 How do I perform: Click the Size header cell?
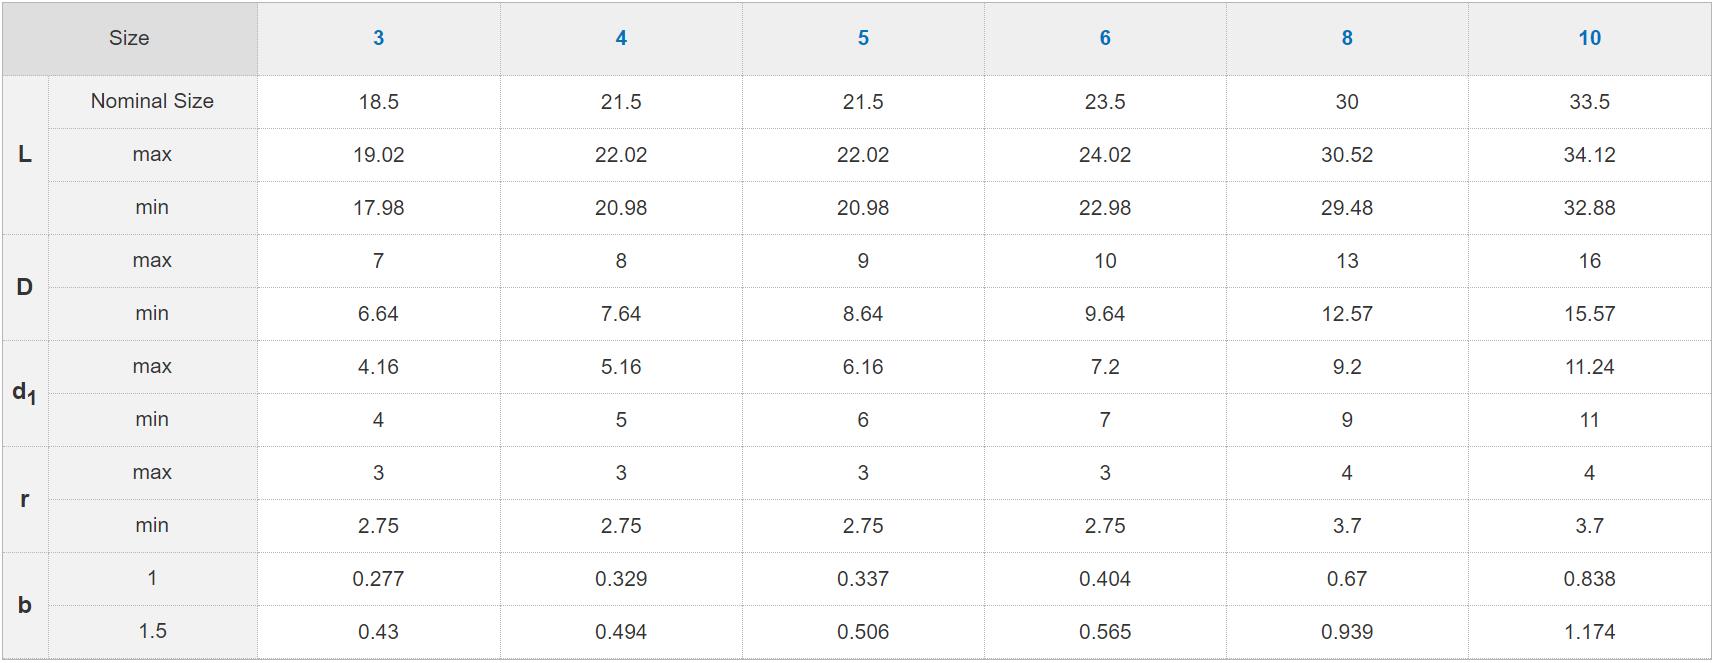coord(129,38)
